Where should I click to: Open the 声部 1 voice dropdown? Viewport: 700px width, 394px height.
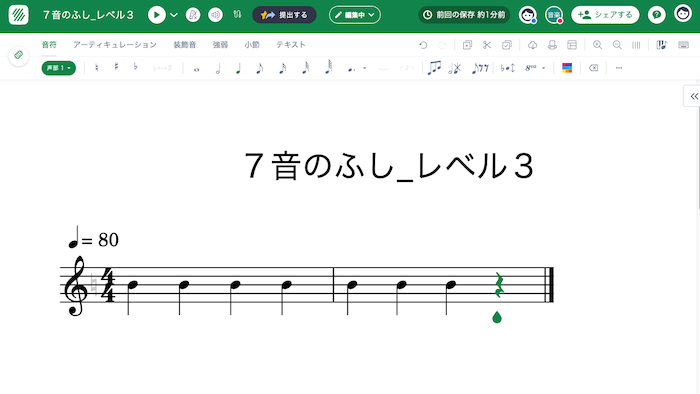tap(58, 68)
